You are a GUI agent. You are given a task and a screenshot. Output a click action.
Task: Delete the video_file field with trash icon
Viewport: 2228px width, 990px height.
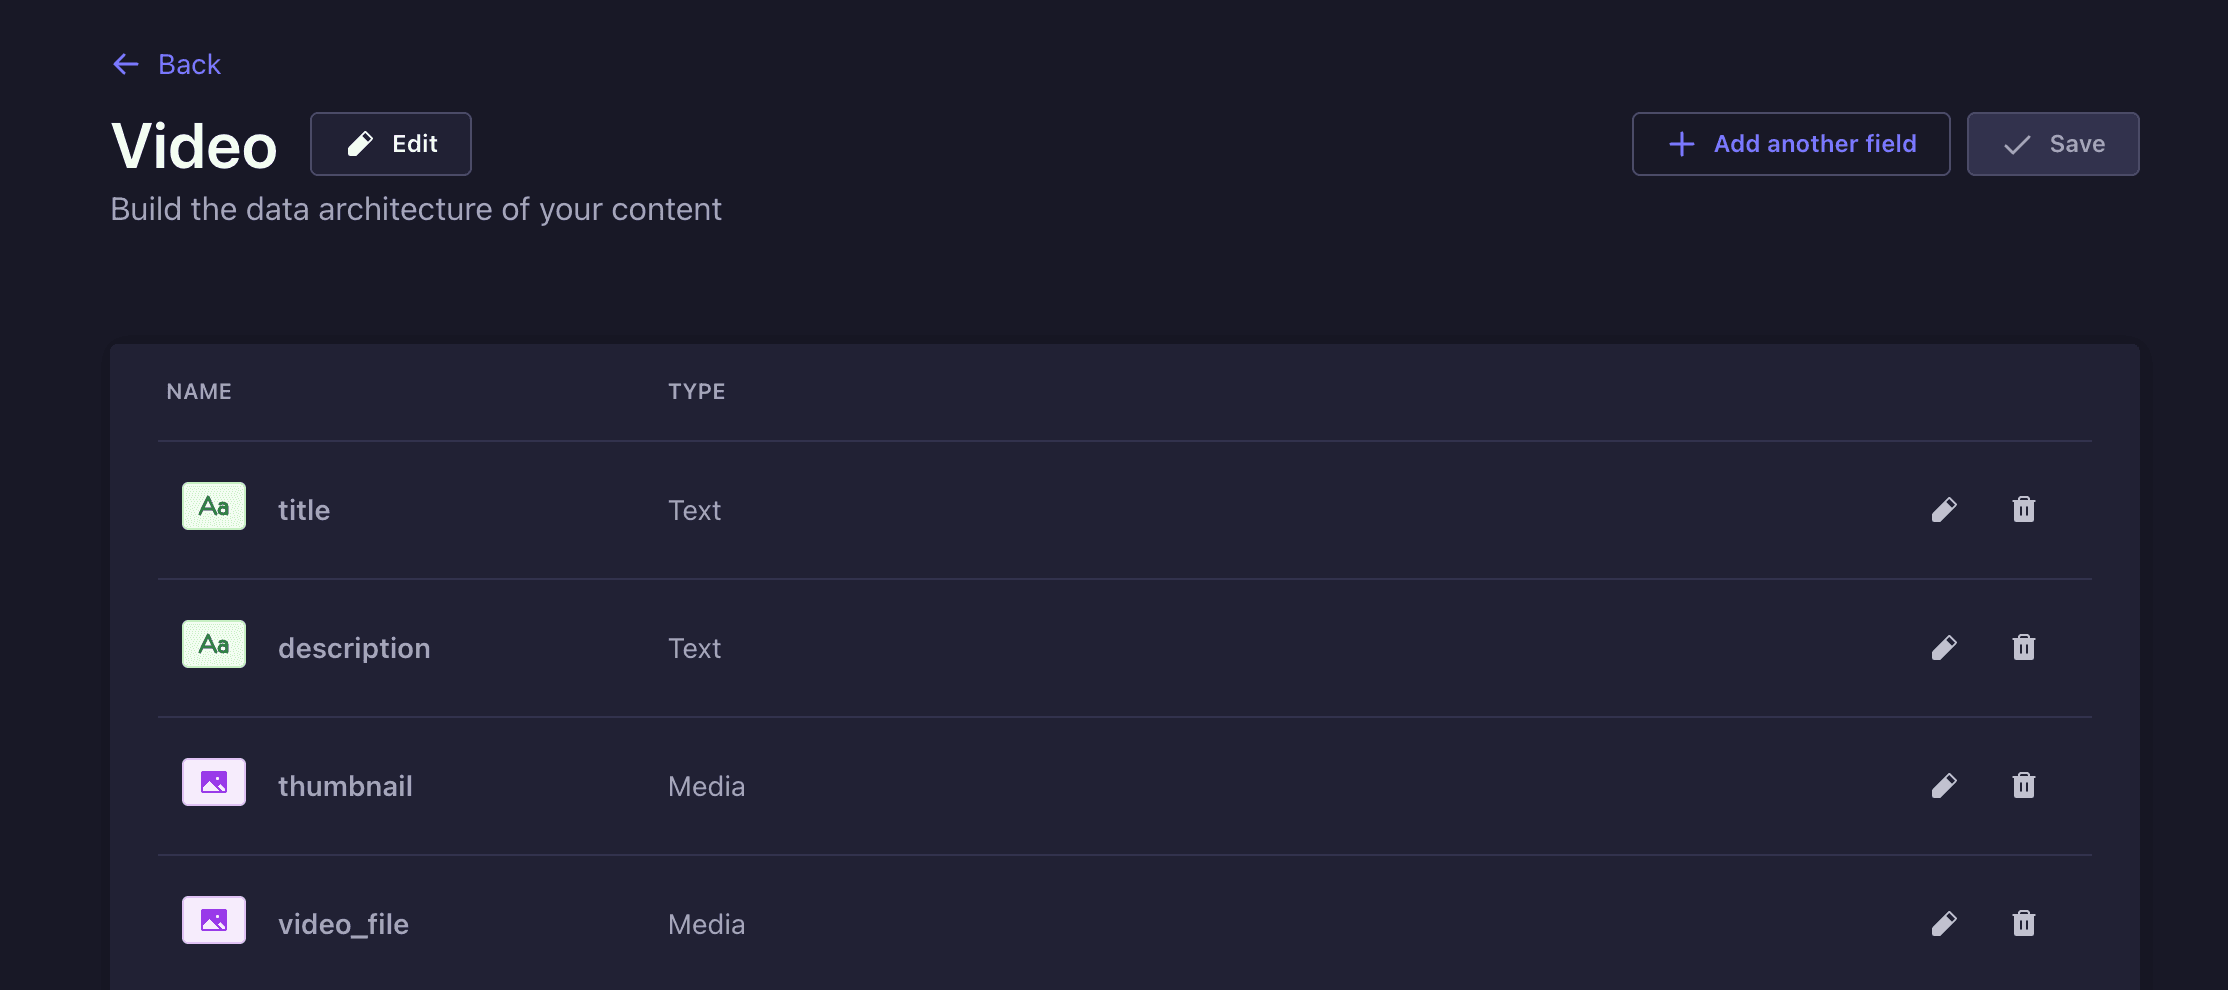coord(2023,924)
